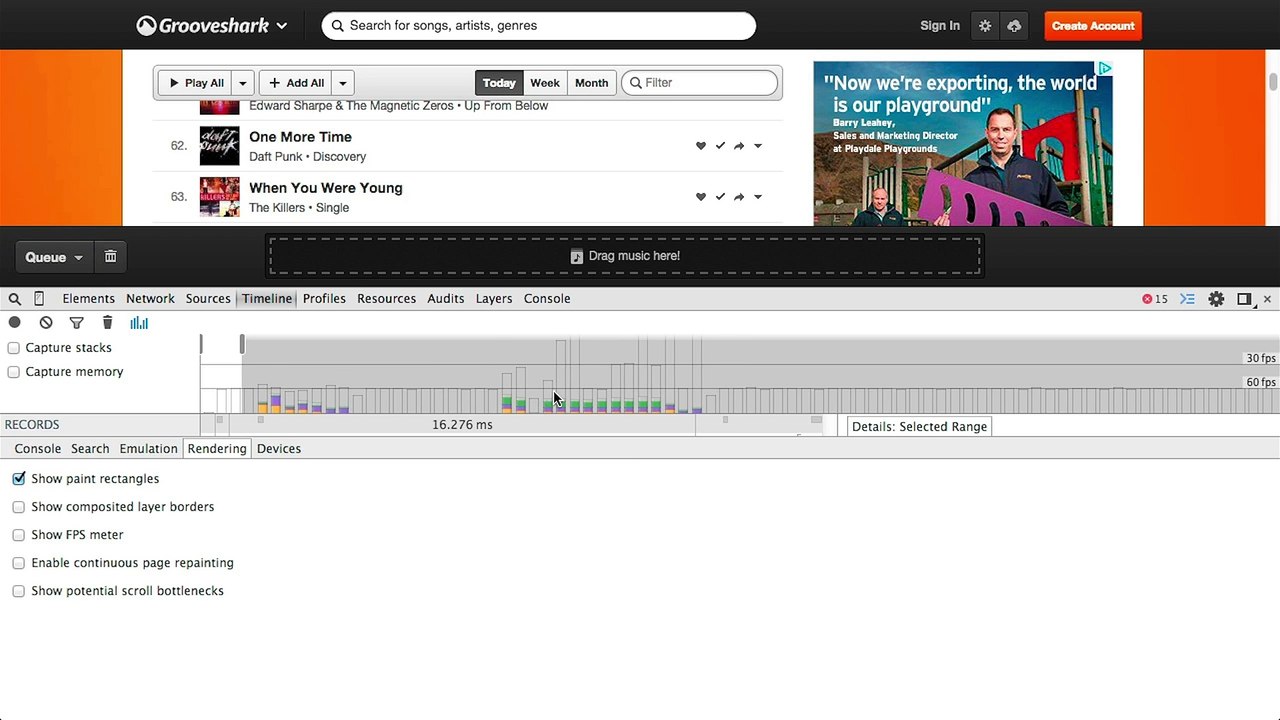Click the Sign In link
1280x720 pixels.
[x=940, y=26]
